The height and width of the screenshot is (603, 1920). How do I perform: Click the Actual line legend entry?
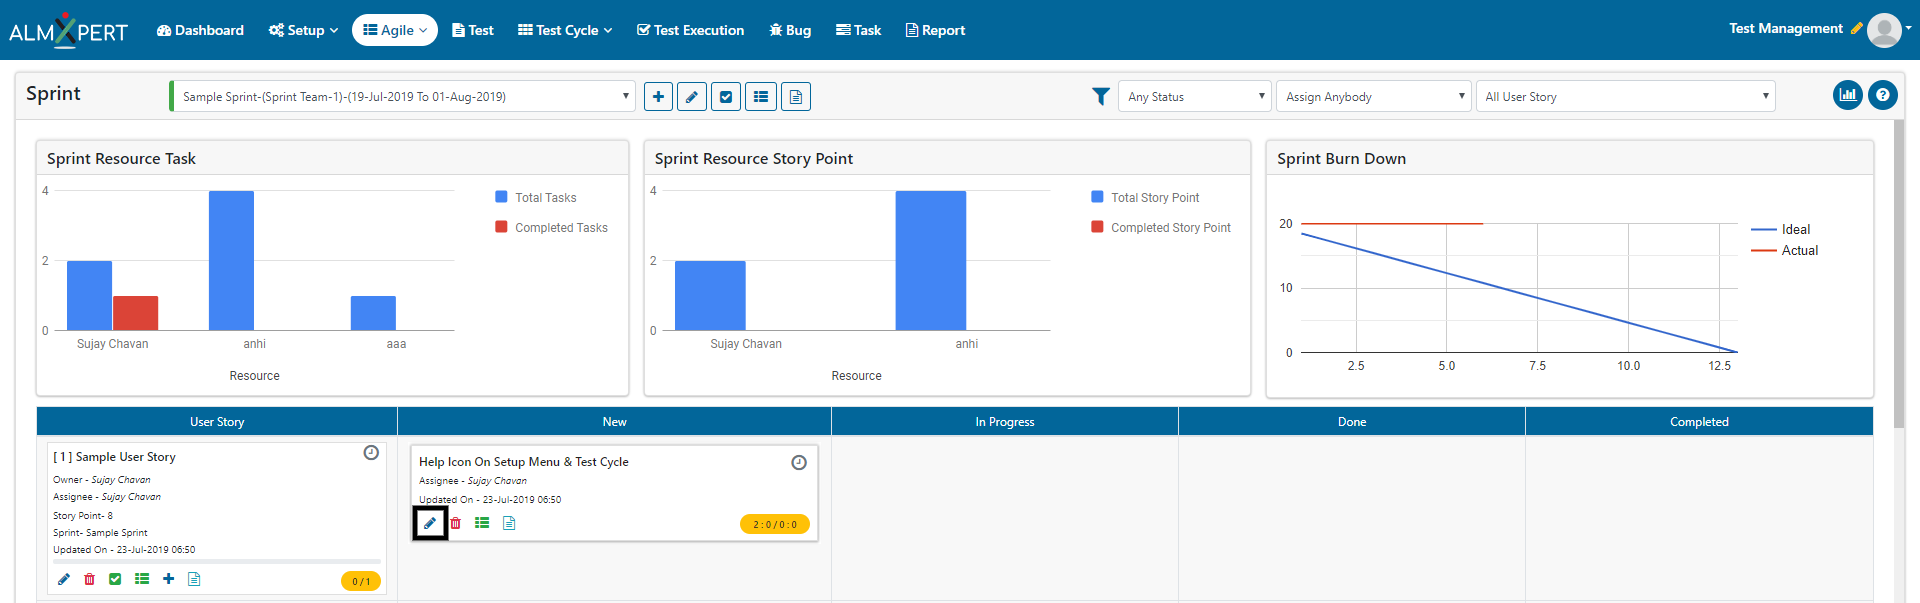point(1785,250)
